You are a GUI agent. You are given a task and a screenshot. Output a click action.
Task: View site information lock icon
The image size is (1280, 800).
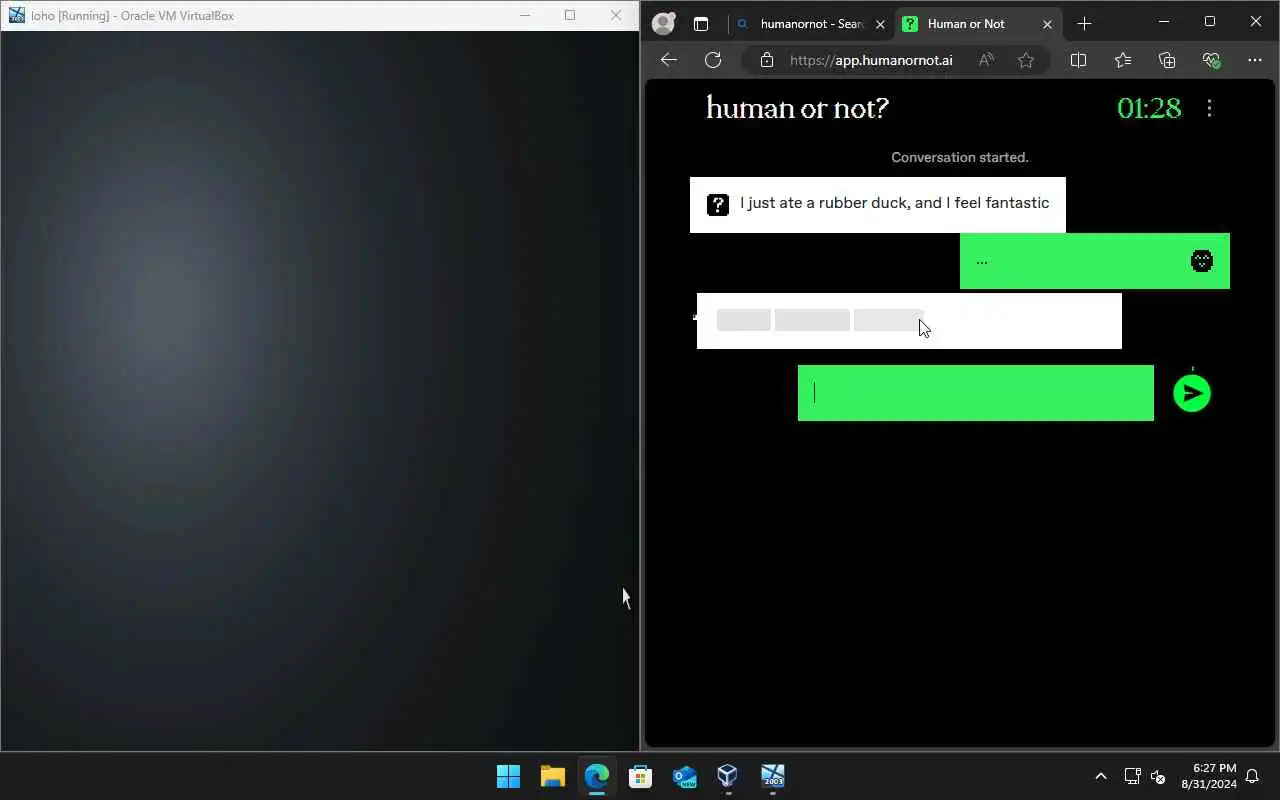(x=767, y=60)
